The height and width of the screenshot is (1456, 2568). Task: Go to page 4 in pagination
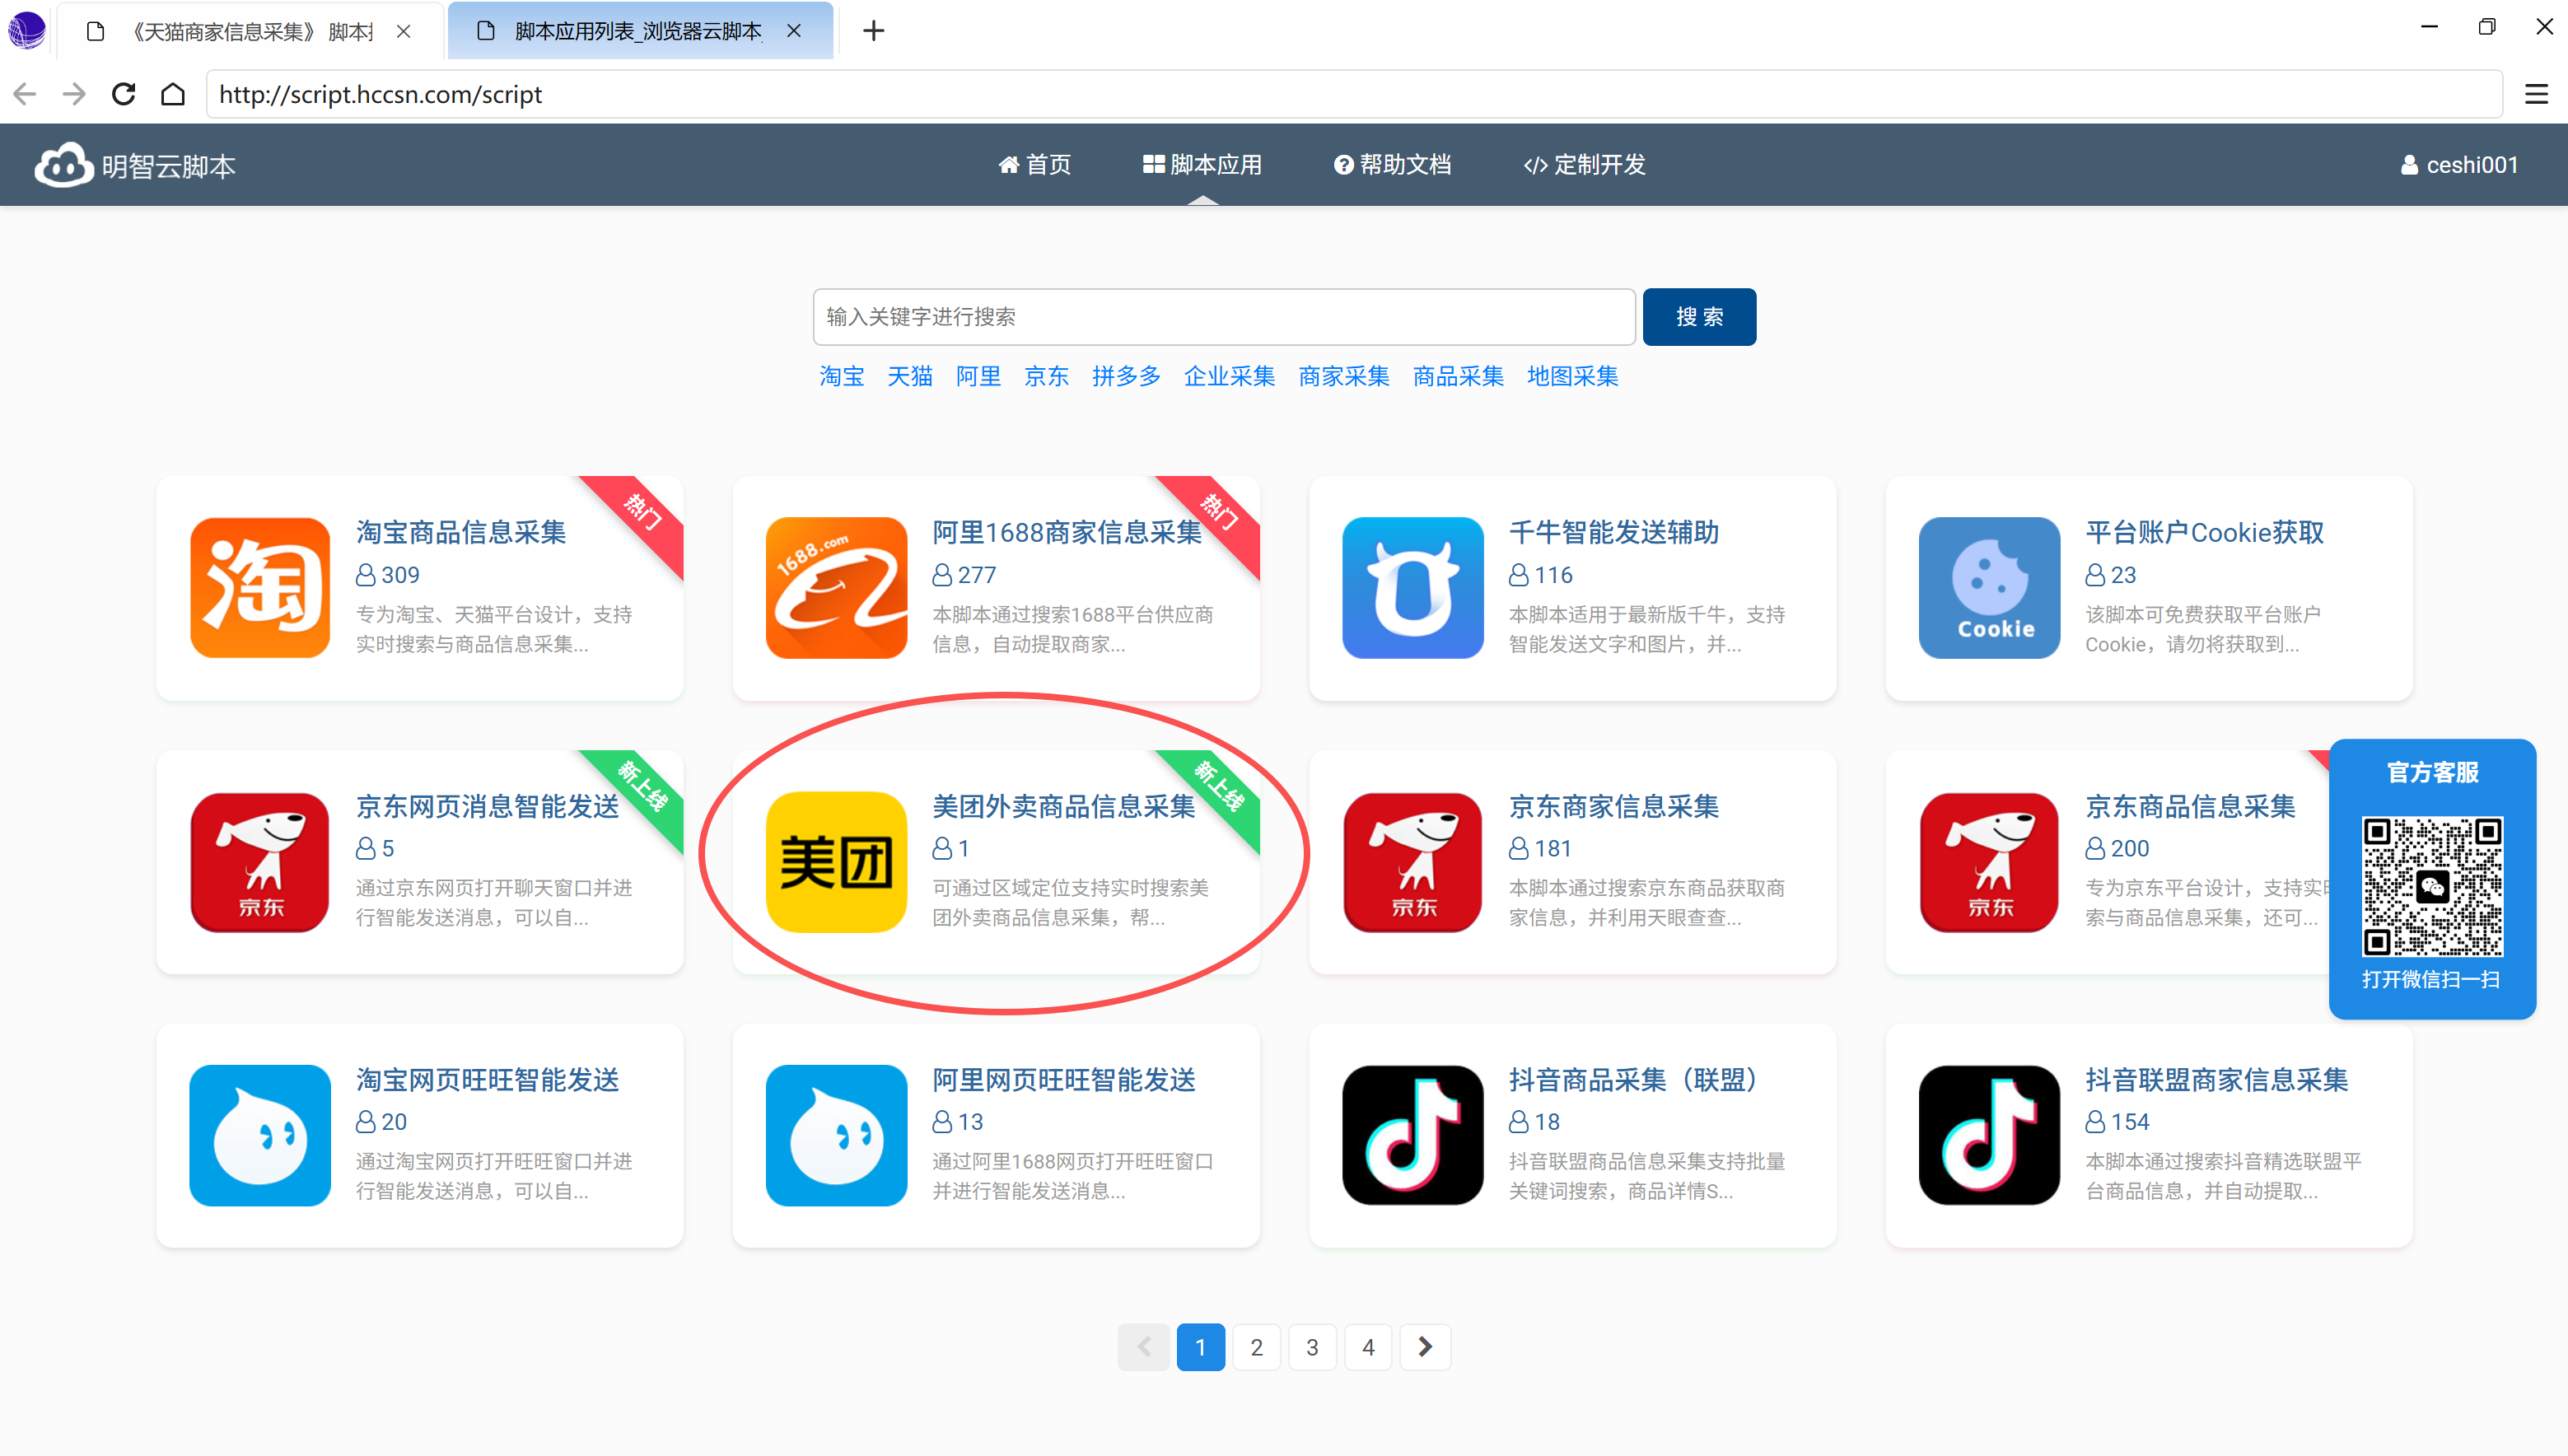tap(1368, 1347)
